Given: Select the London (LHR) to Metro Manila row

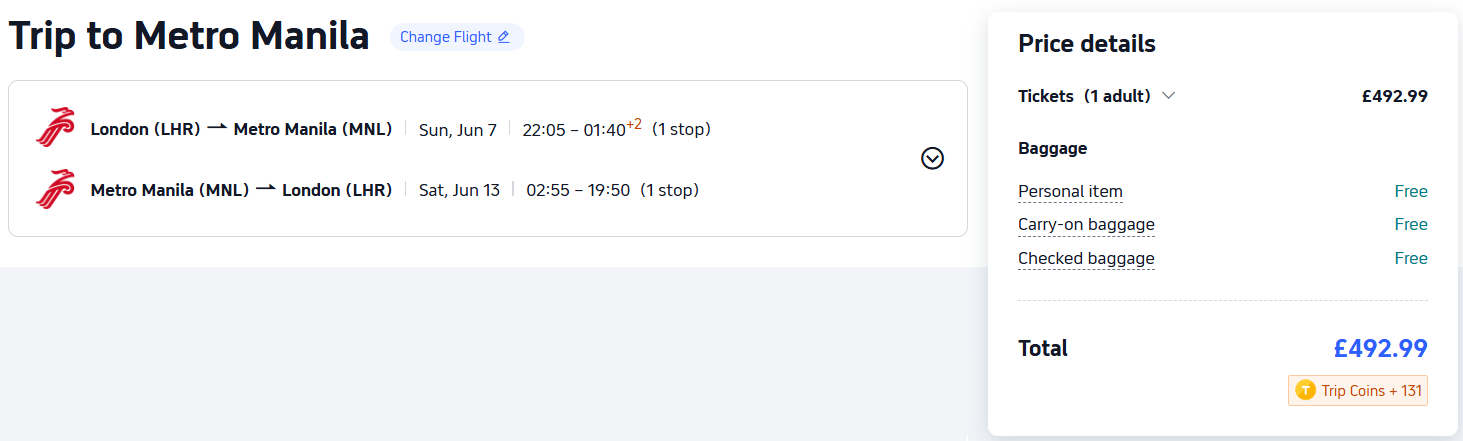Looking at the screenshot, I should coord(400,129).
